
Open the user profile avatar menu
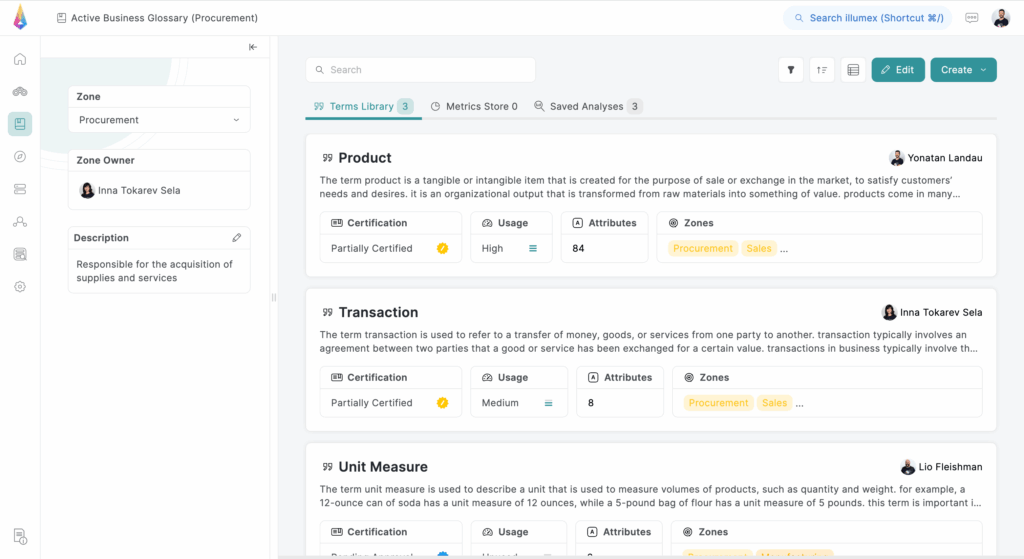(1001, 18)
